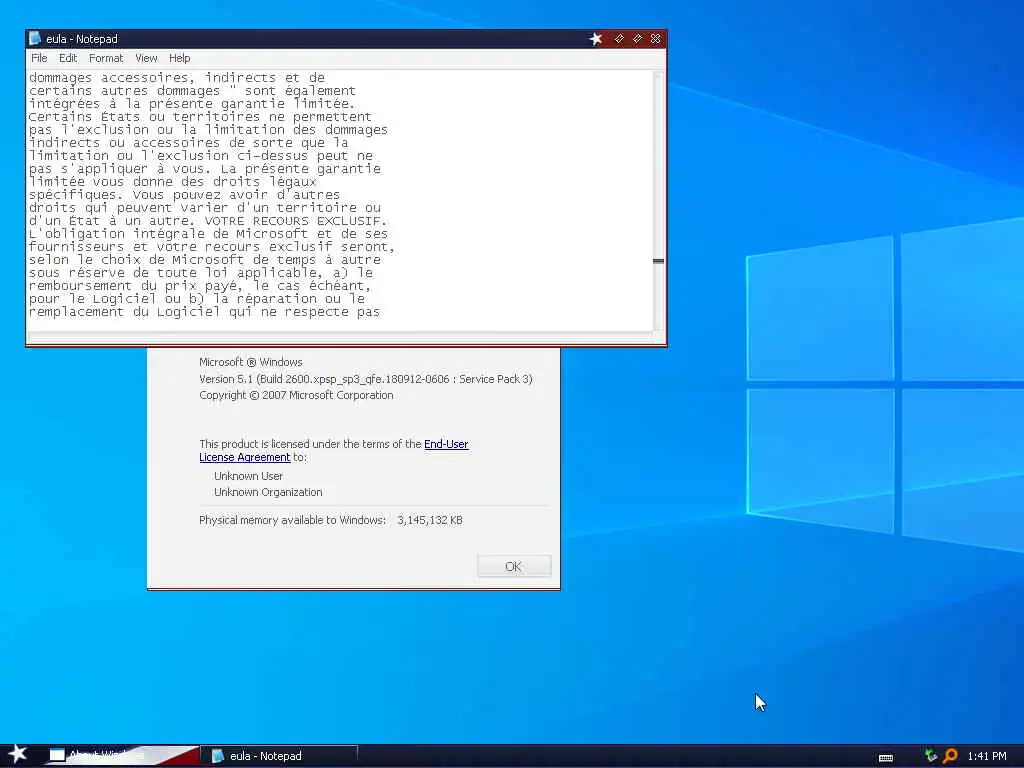Close the eula Notepad window
The width and height of the screenshot is (1024, 768).
click(x=655, y=39)
